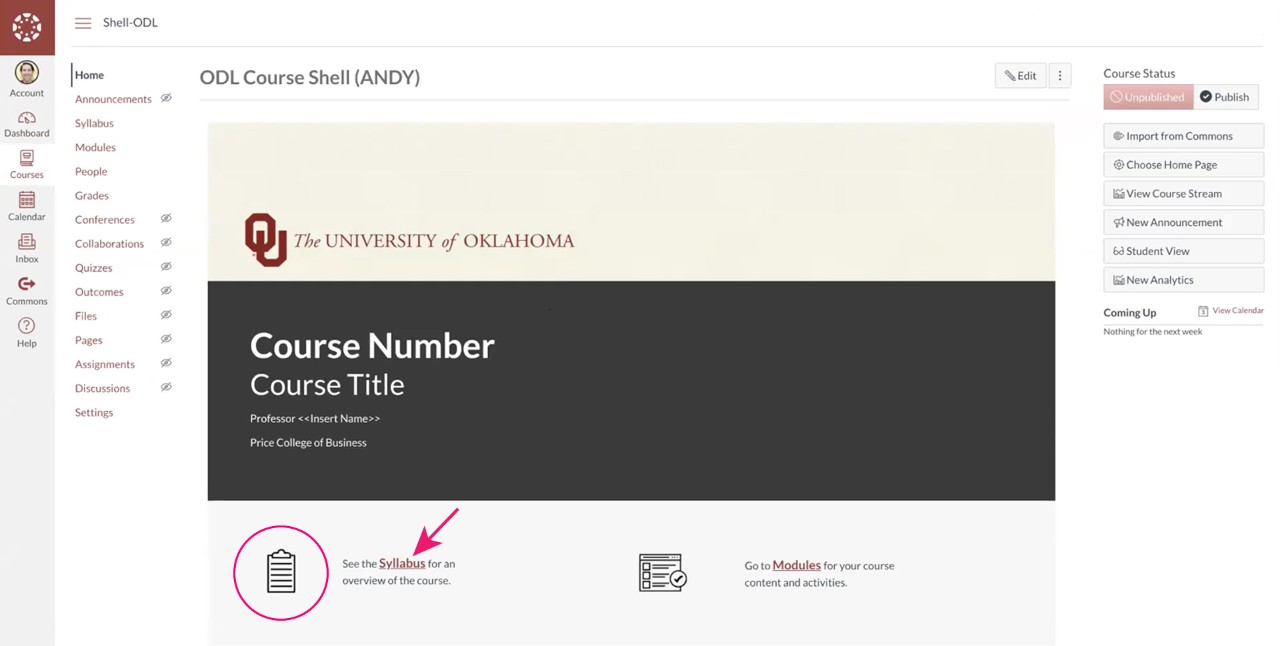Open Choose Home Page selector
The height and width of the screenshot is (646, 1280).
[x=1183, y=165]
